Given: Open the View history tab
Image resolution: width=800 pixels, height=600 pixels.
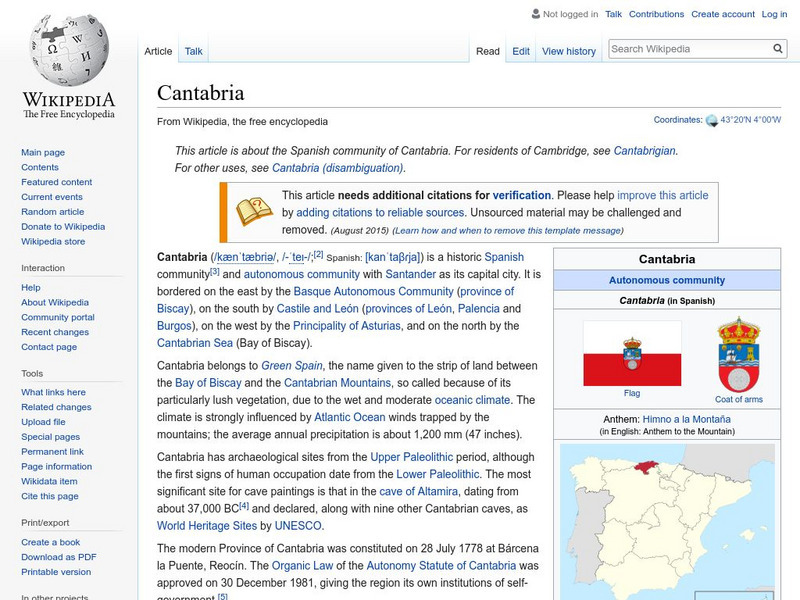Looking at the screenshot, I should [x=569, y=51].
